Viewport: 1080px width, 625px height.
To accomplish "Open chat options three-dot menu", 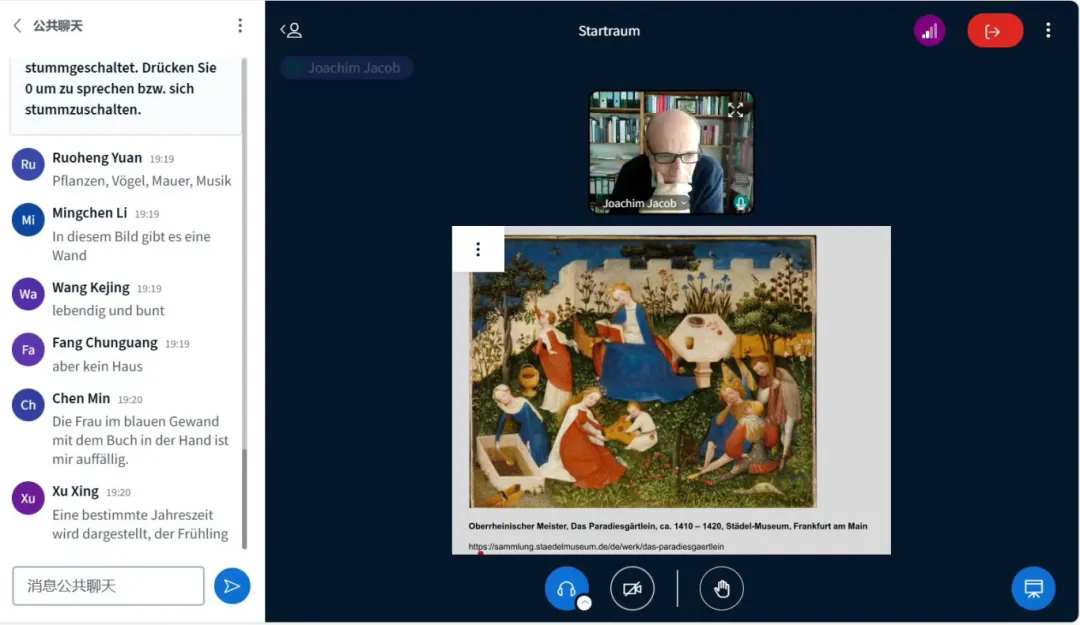I will (x=239, y=26).
